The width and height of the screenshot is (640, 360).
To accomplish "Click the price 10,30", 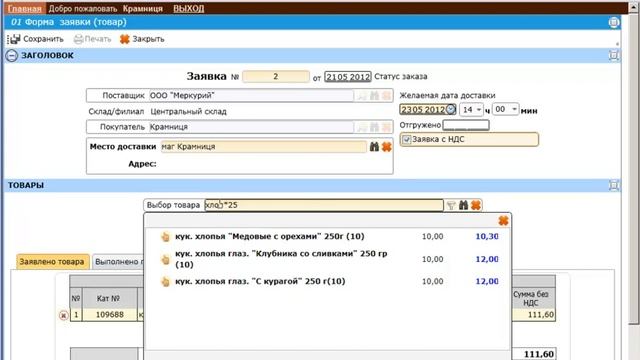I will 487,236.
